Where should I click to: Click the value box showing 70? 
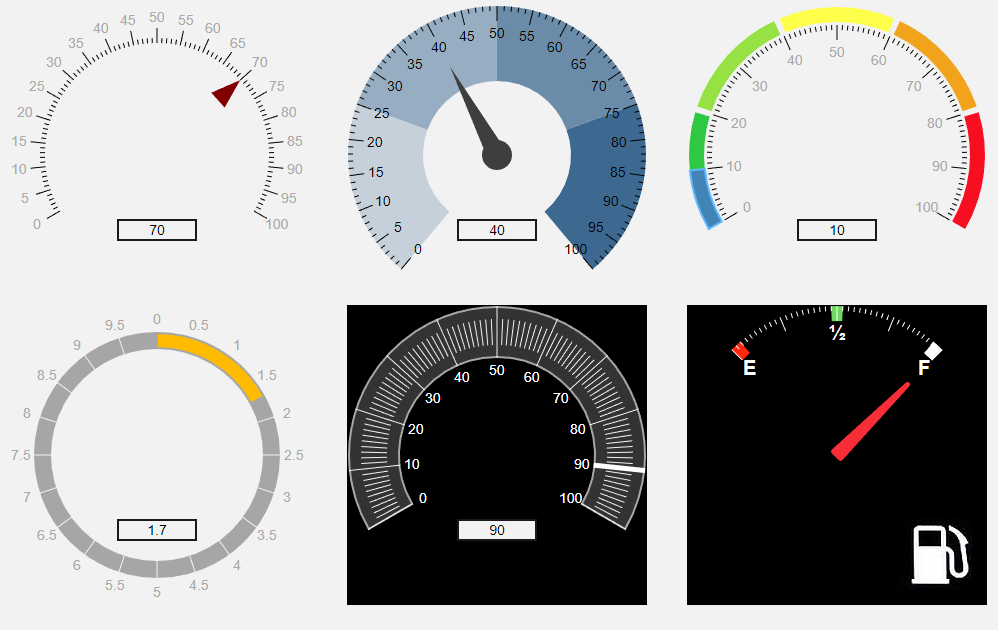[x=157, y=230]
